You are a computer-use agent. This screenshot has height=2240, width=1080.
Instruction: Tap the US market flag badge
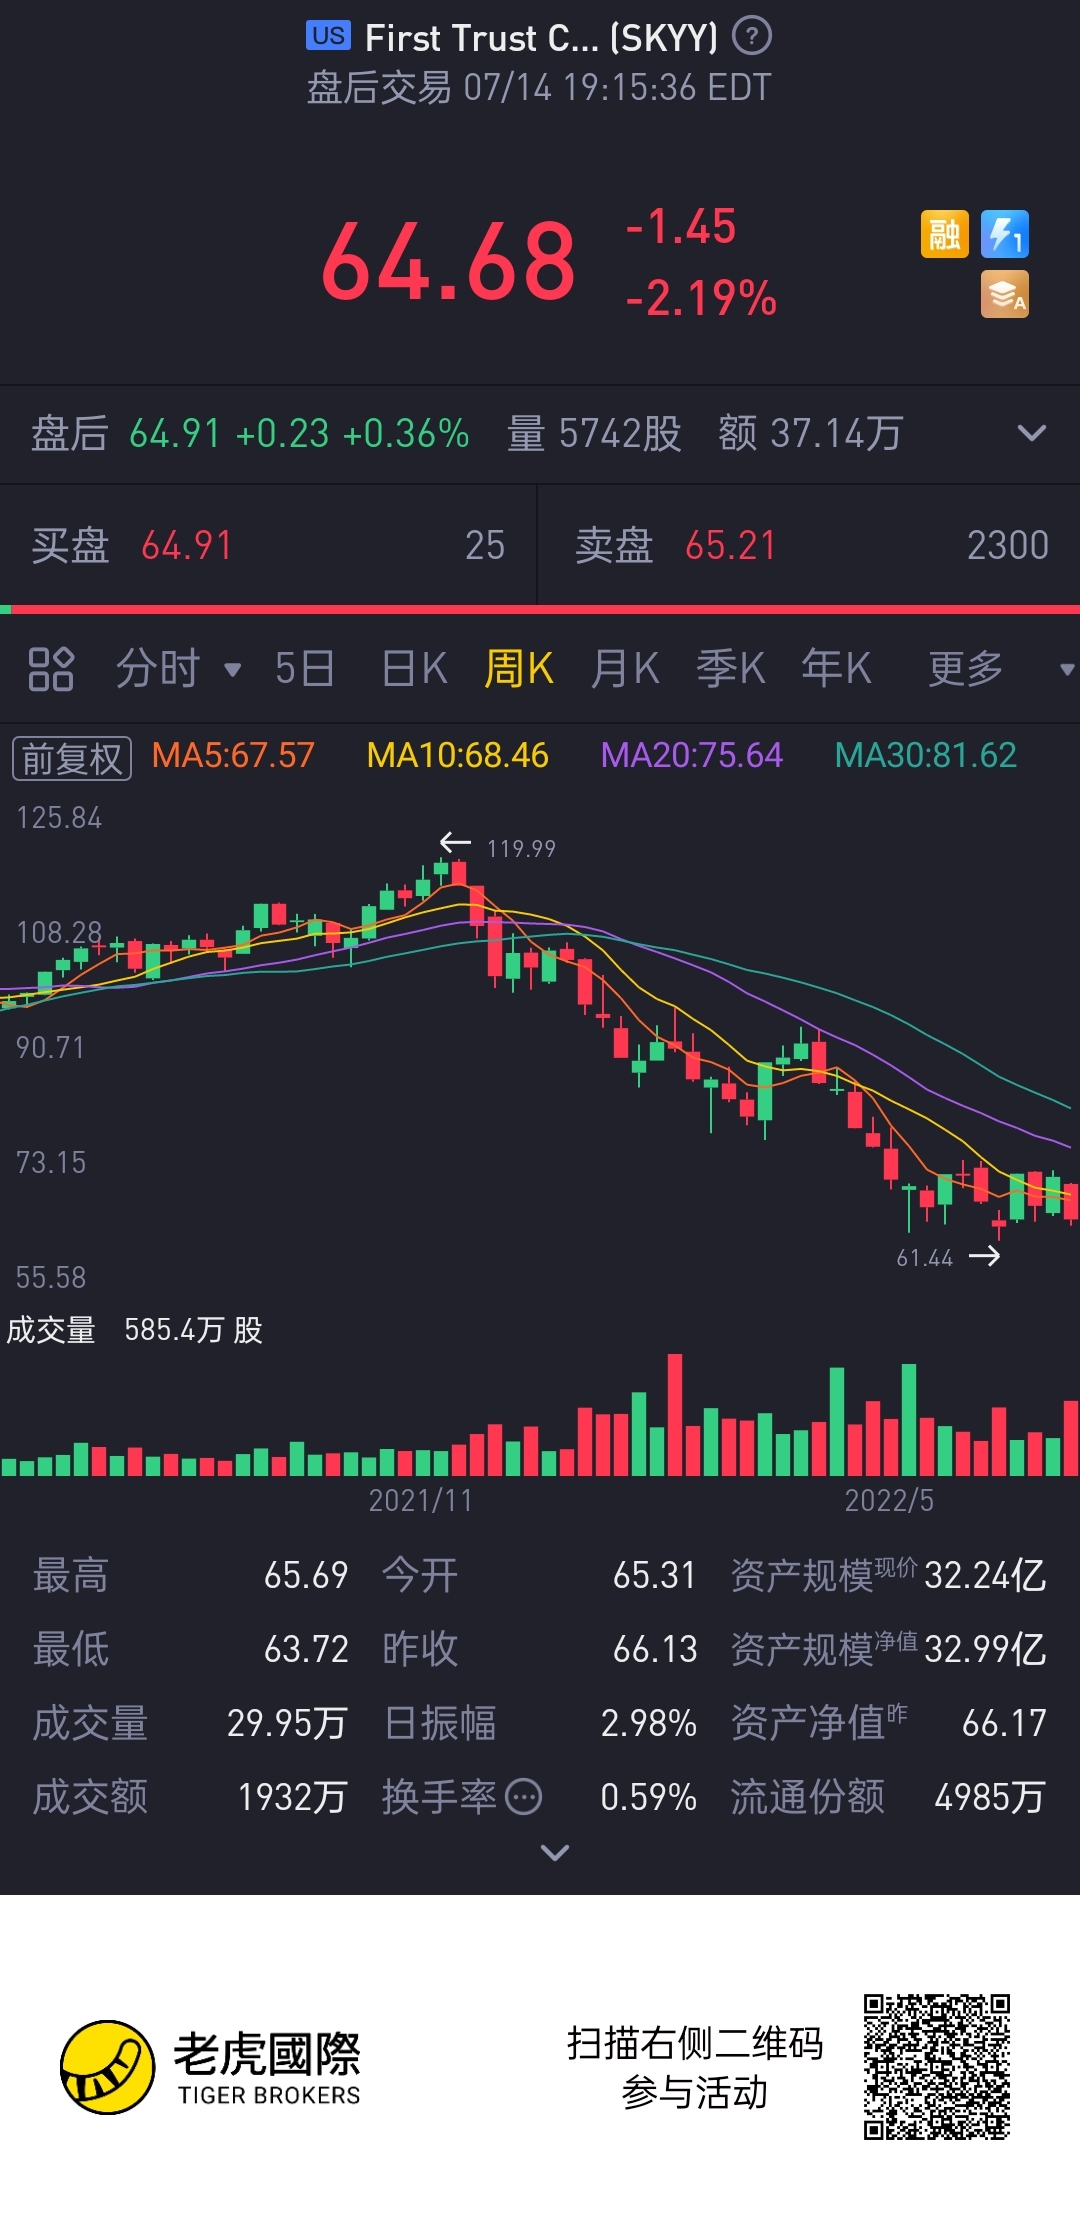pos(328,36)
